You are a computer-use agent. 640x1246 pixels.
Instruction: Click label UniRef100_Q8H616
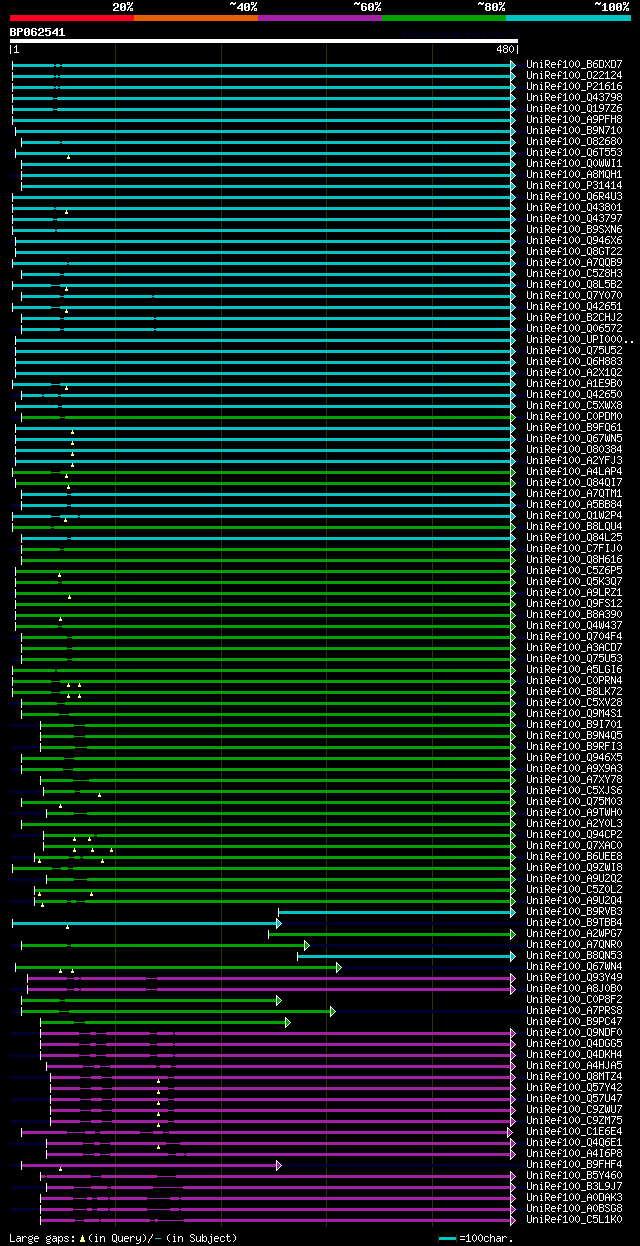pyautogui.click(x=576, y=559)
